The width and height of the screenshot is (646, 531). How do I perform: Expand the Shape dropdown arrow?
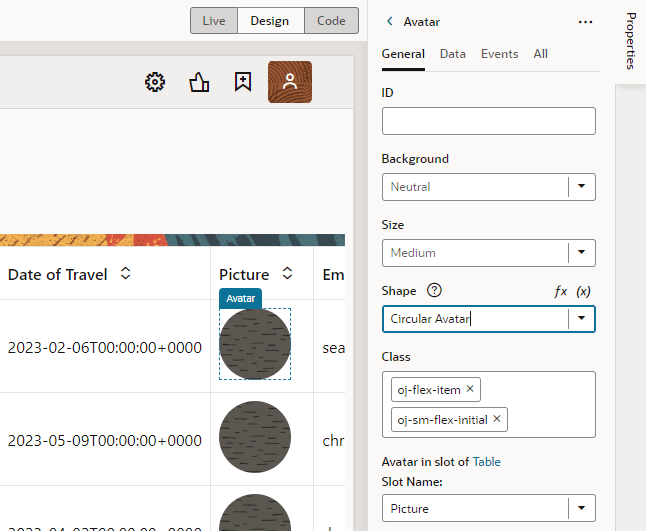coord(581,318)
